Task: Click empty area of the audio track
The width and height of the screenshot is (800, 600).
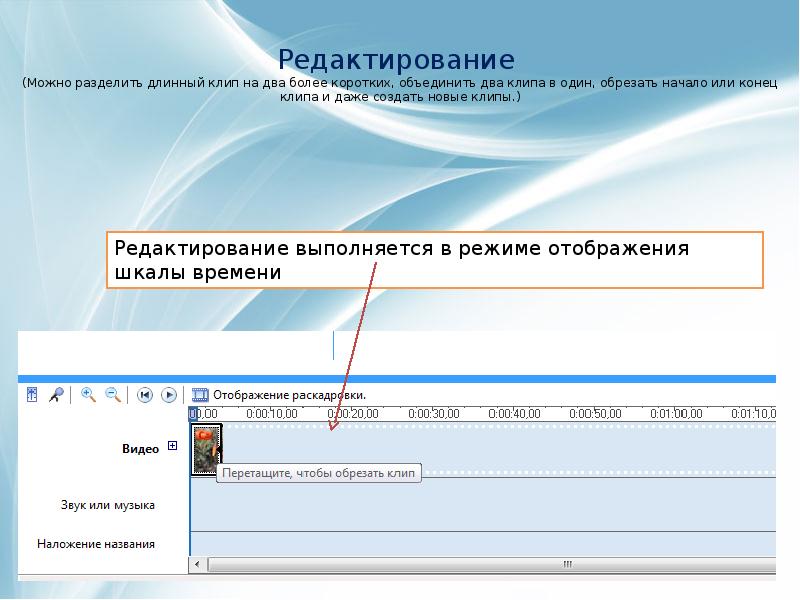Action: [480, 505]
